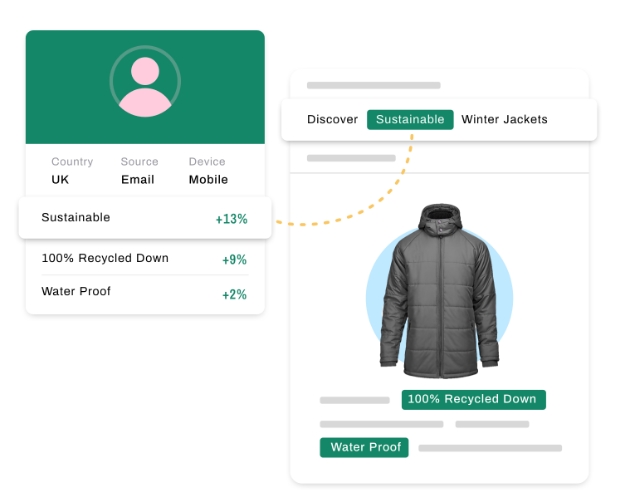This screenshot has height=490, width=644.
Task: Select the Sustainable row showing +13%
Action: pyautogui.click(x=145, y=218)
